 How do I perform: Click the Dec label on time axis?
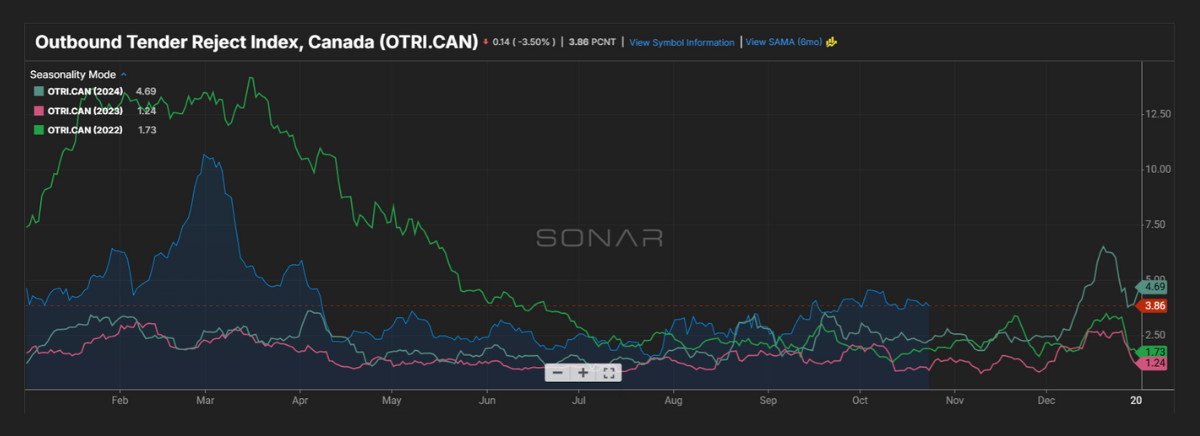point(1045,400)
